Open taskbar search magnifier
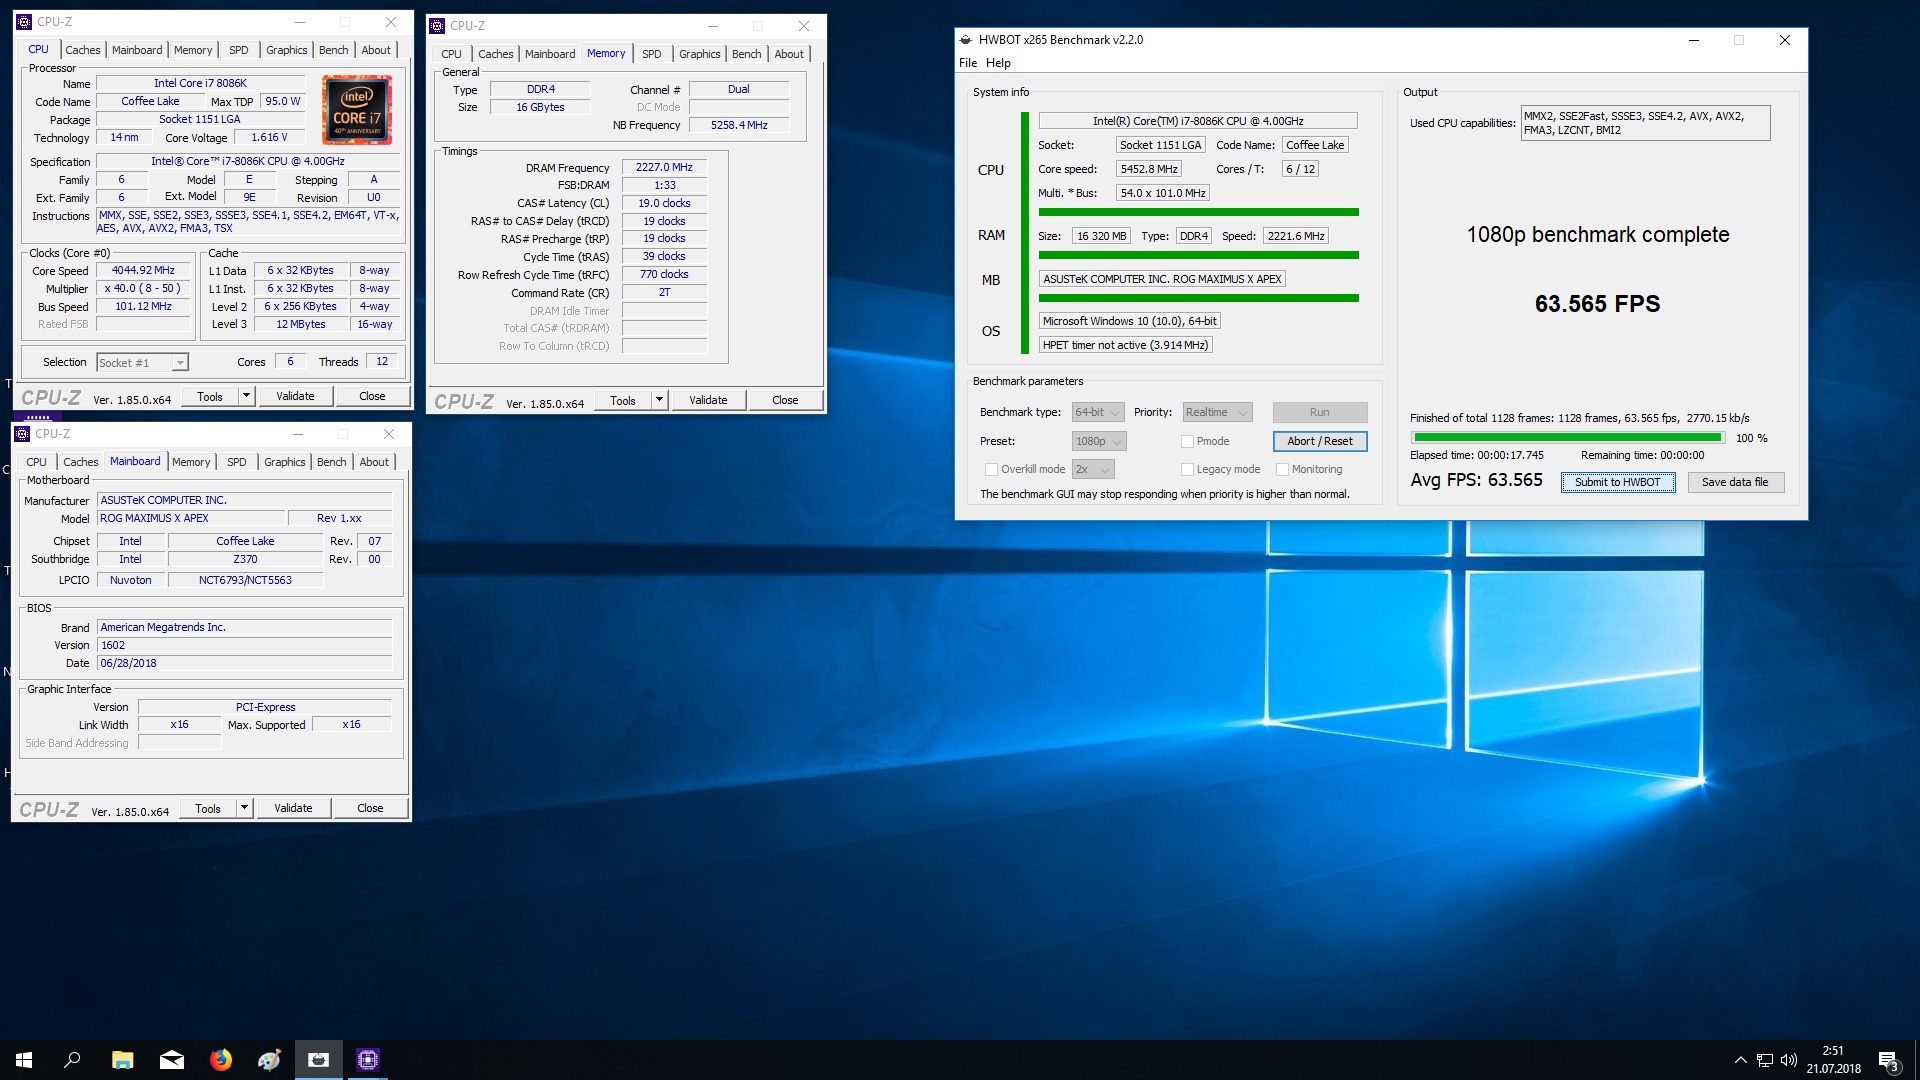Screen dimensions: 1920x1080 (72, 1060)
